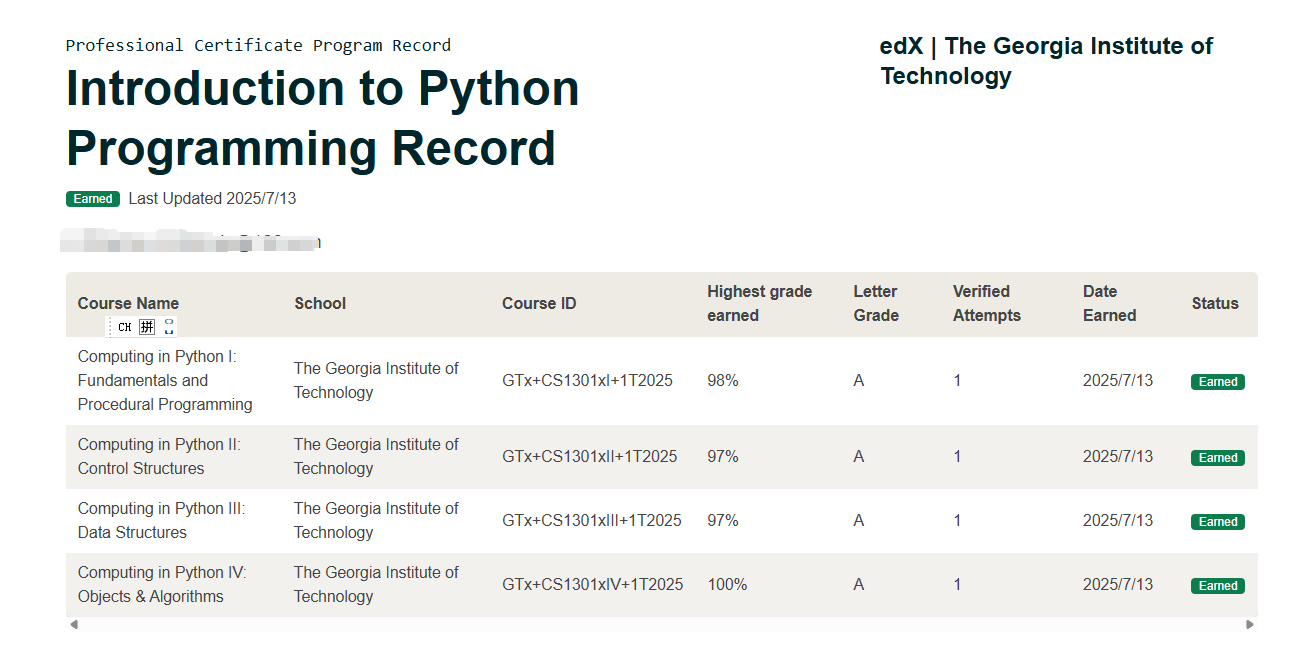Click the Earned status badge for Python III row

[1218, 522]
